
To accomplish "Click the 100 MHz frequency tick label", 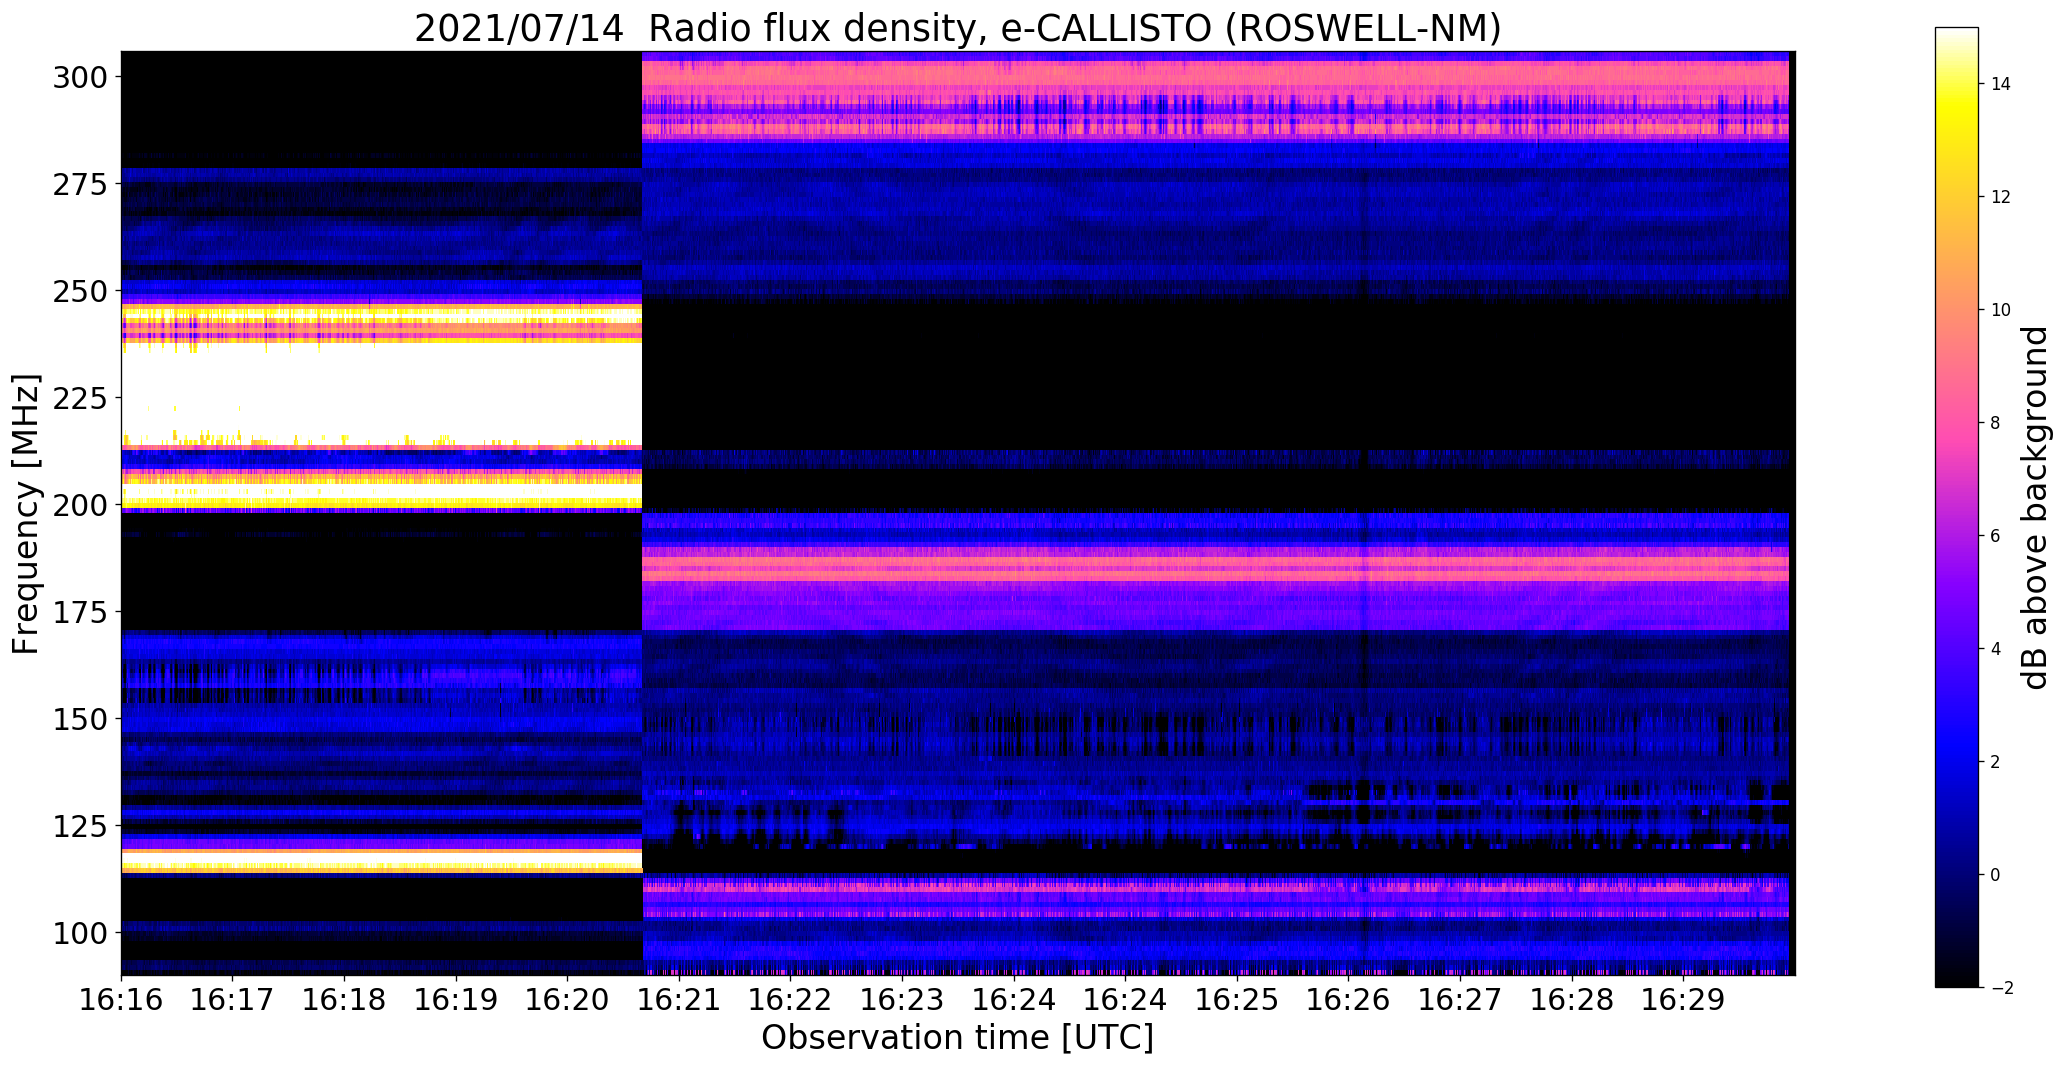I will click(80, 933).
